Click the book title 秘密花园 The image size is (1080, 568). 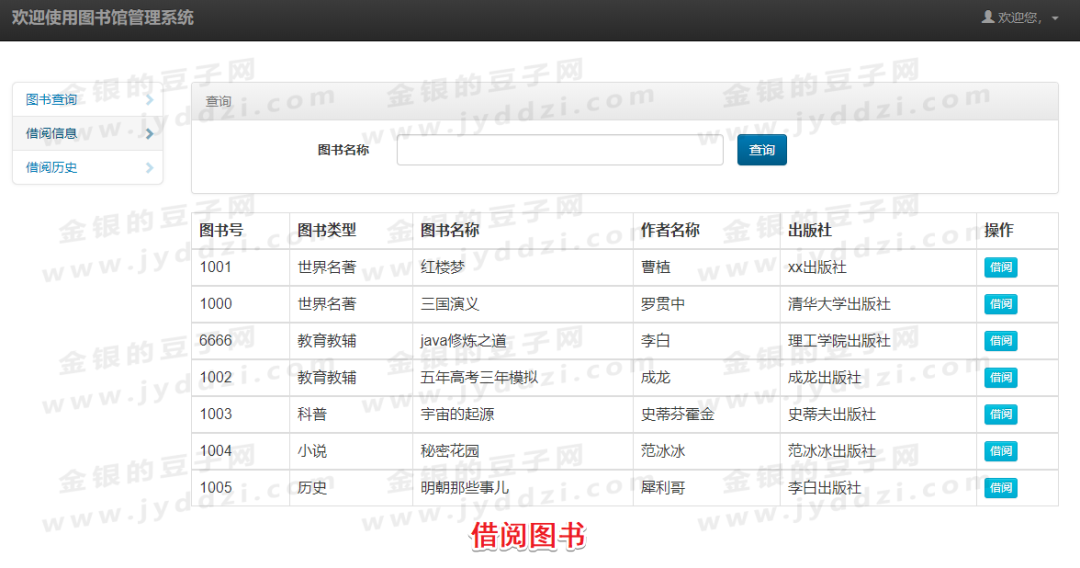pos(450,451)
